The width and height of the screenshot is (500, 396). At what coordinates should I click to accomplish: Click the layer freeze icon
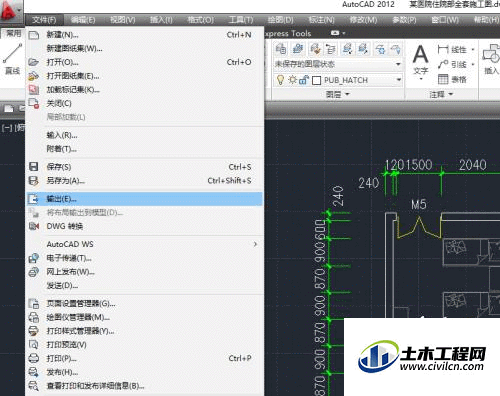click(x=380, y=49)
